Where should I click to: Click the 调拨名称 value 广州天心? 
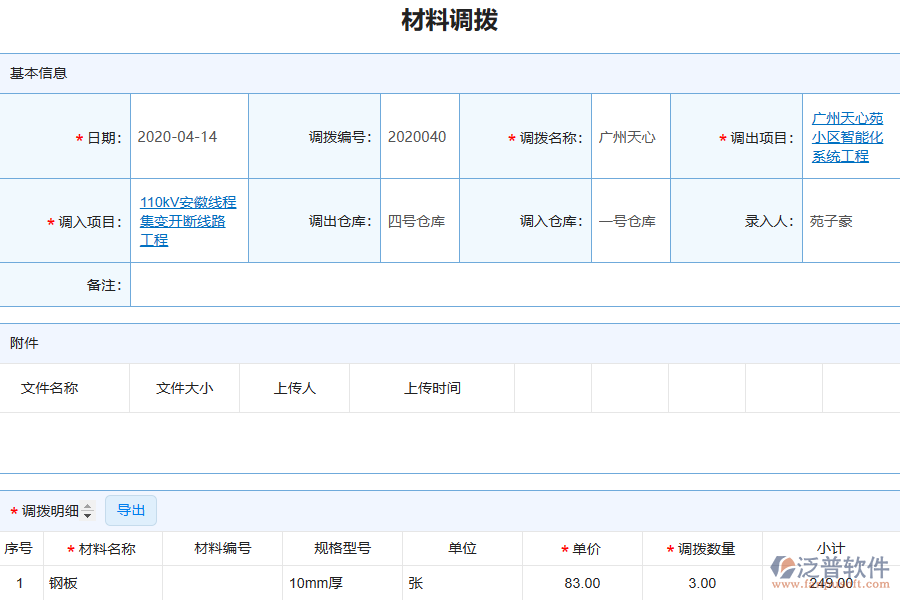629,136
